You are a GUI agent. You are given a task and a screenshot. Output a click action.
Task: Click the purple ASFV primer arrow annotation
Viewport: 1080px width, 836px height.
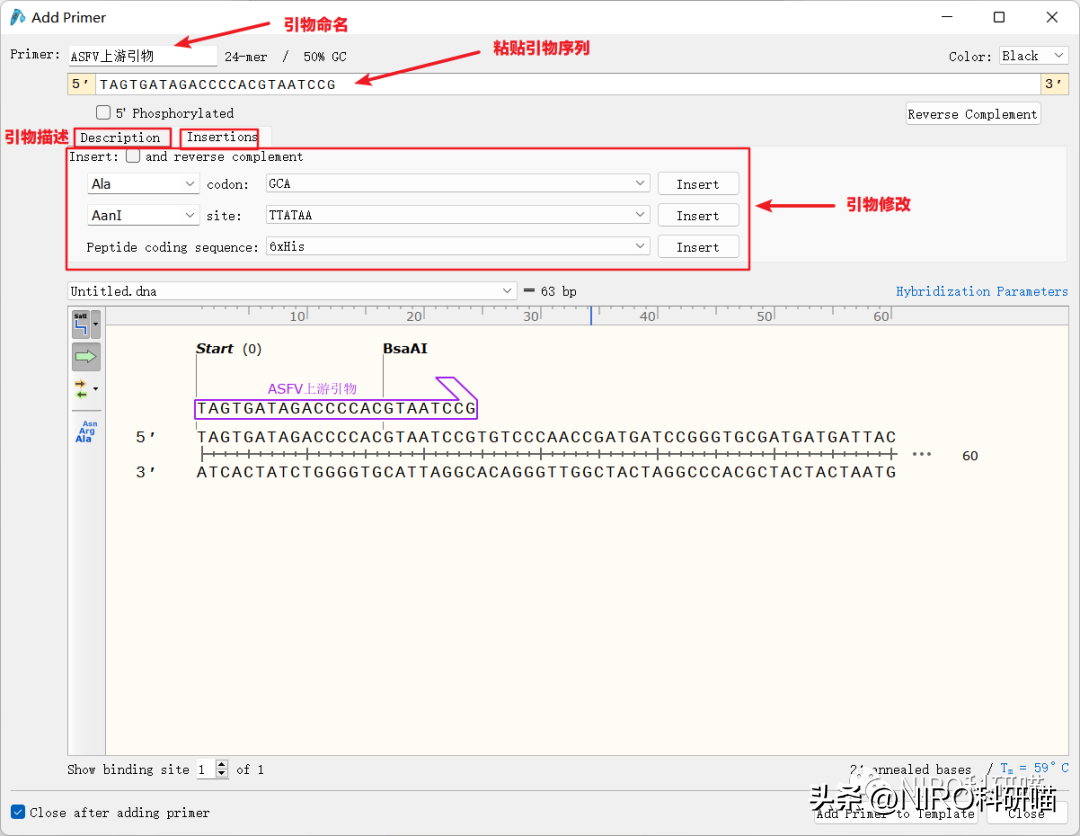[457, 388]
